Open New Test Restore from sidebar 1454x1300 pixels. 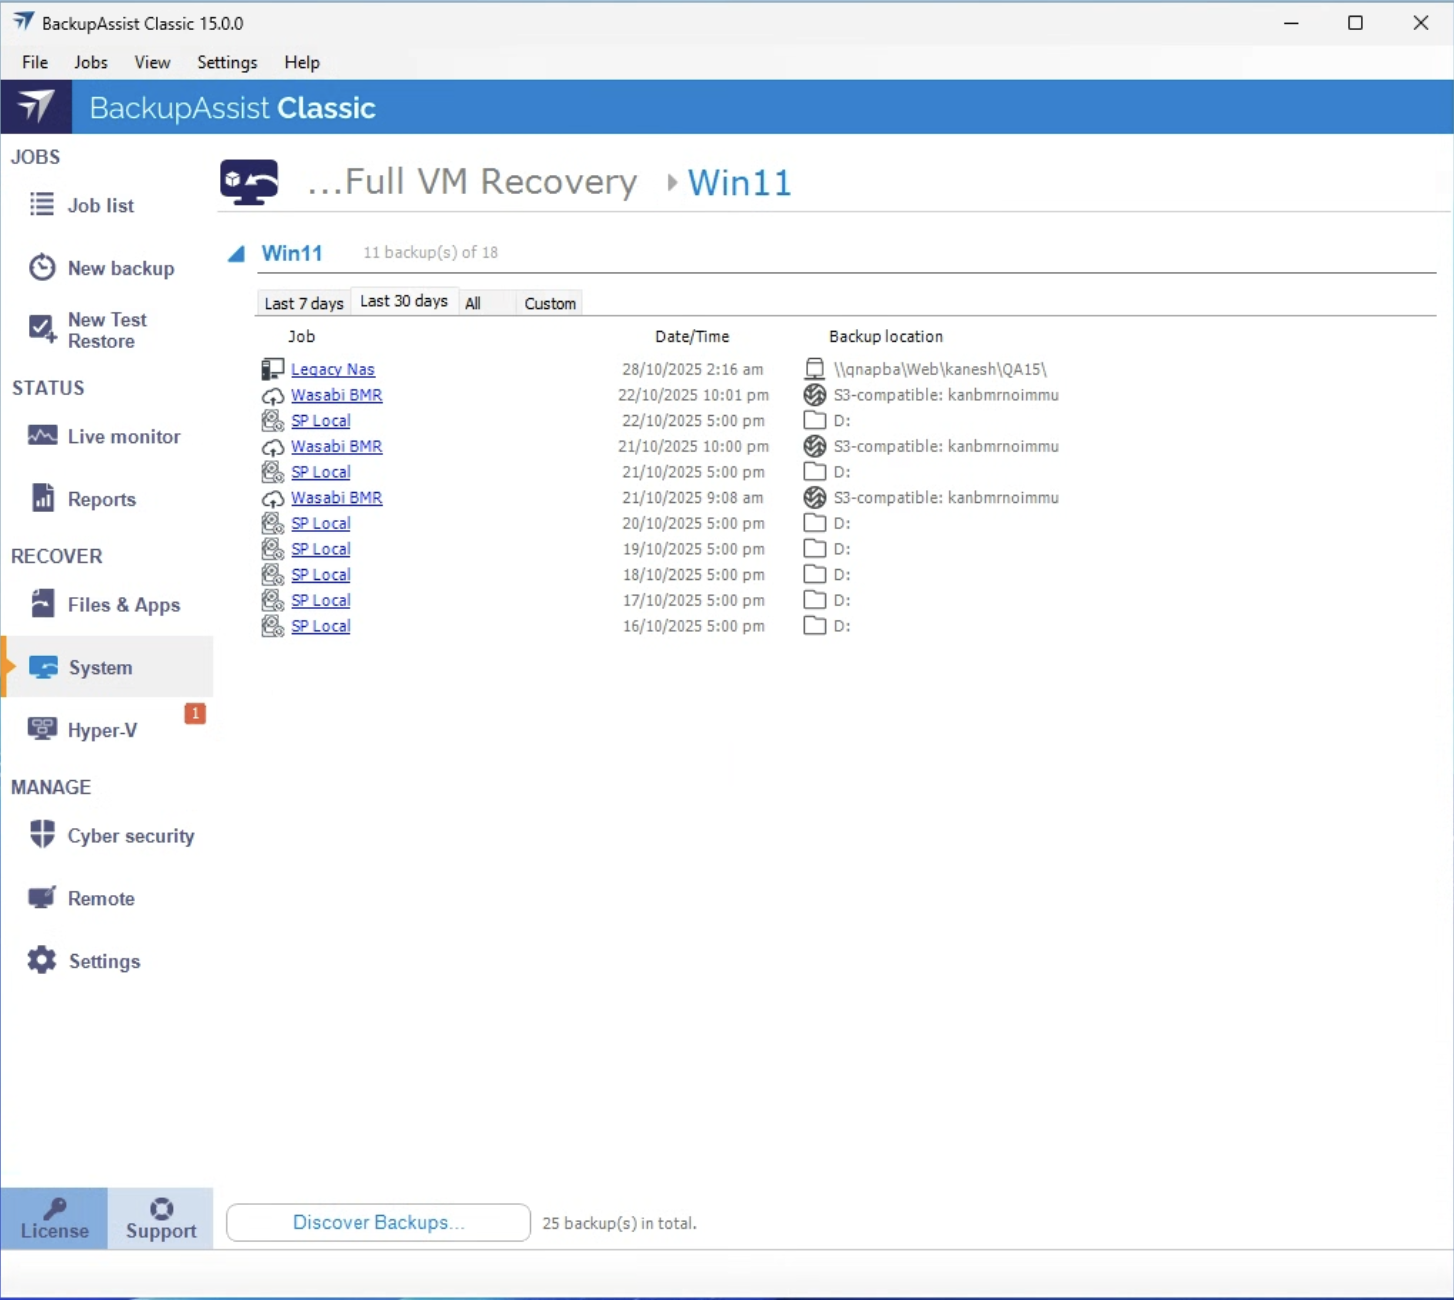pos(42,329)
